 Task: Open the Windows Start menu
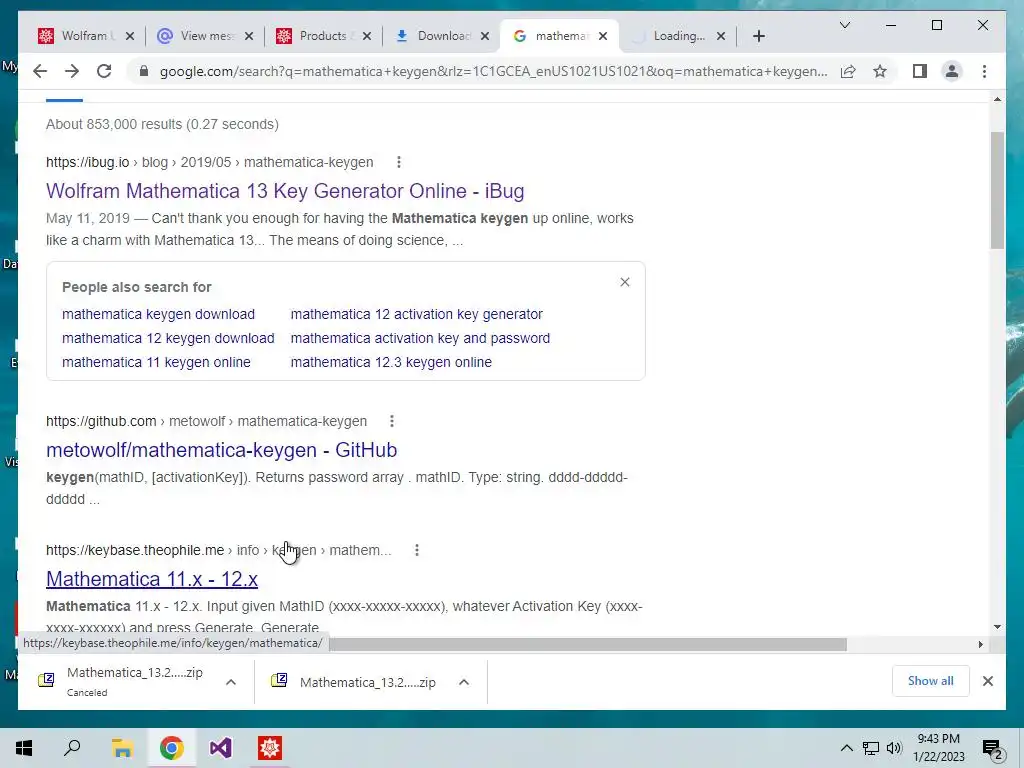[24, 748]
